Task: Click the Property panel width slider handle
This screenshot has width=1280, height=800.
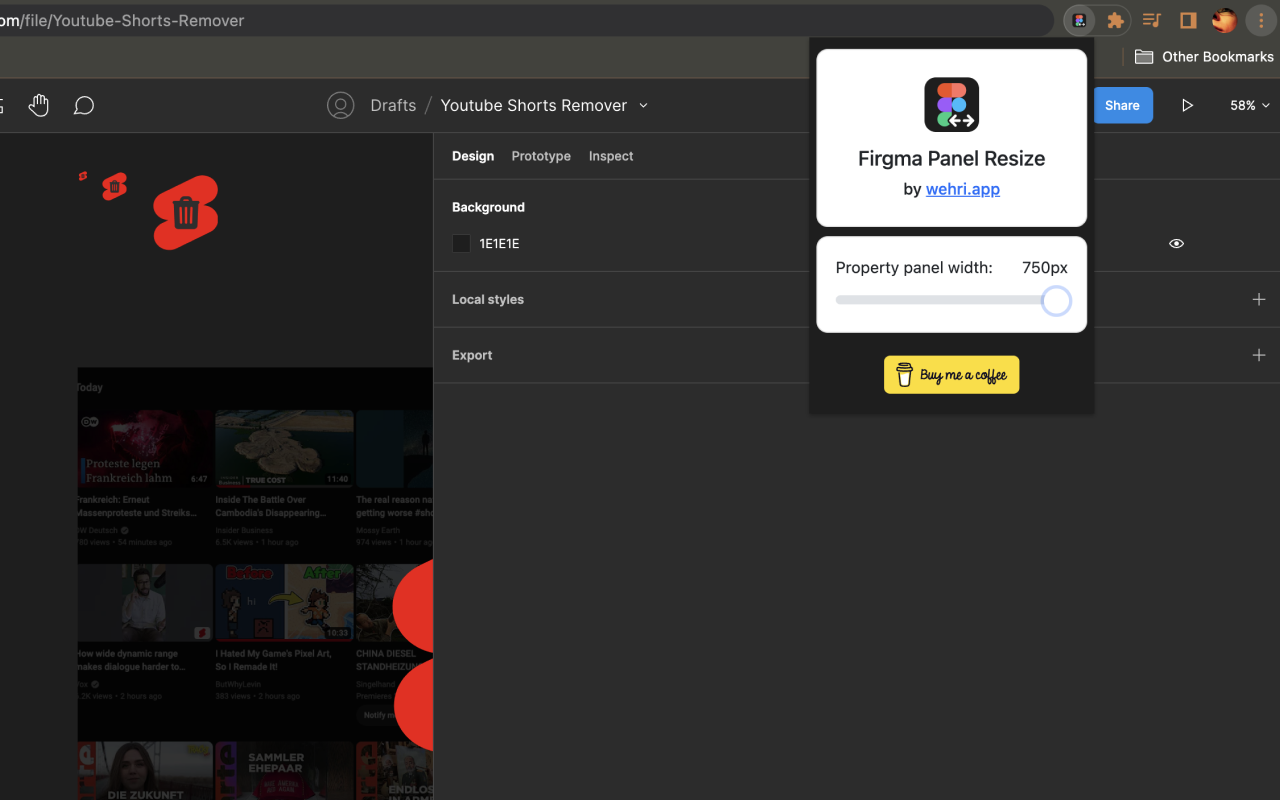Action: click(1056, 300)
